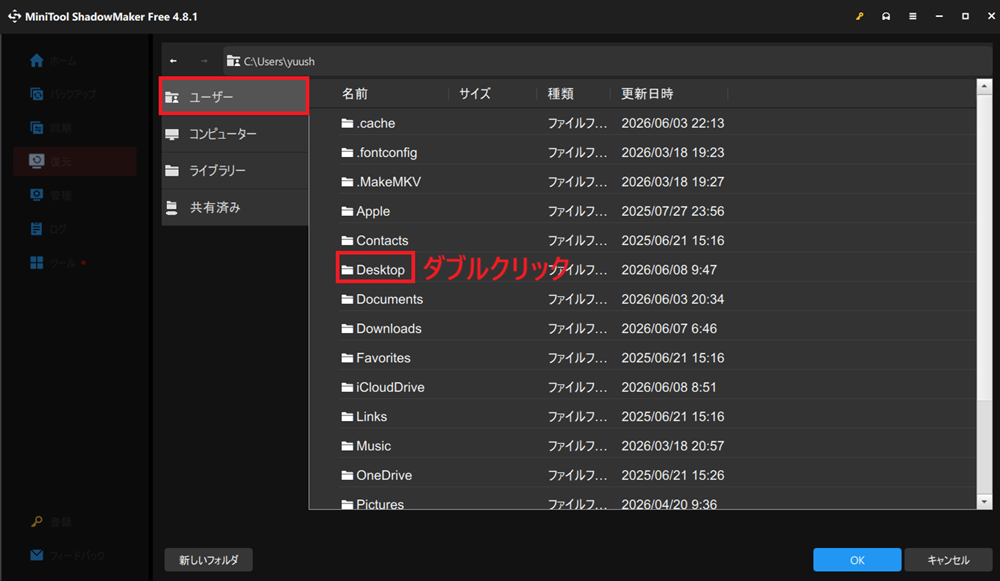Viewport: 1000px width, 581px height.
Task: Click the file list vertical scrollbar track
Action: [x=984, y=293]
